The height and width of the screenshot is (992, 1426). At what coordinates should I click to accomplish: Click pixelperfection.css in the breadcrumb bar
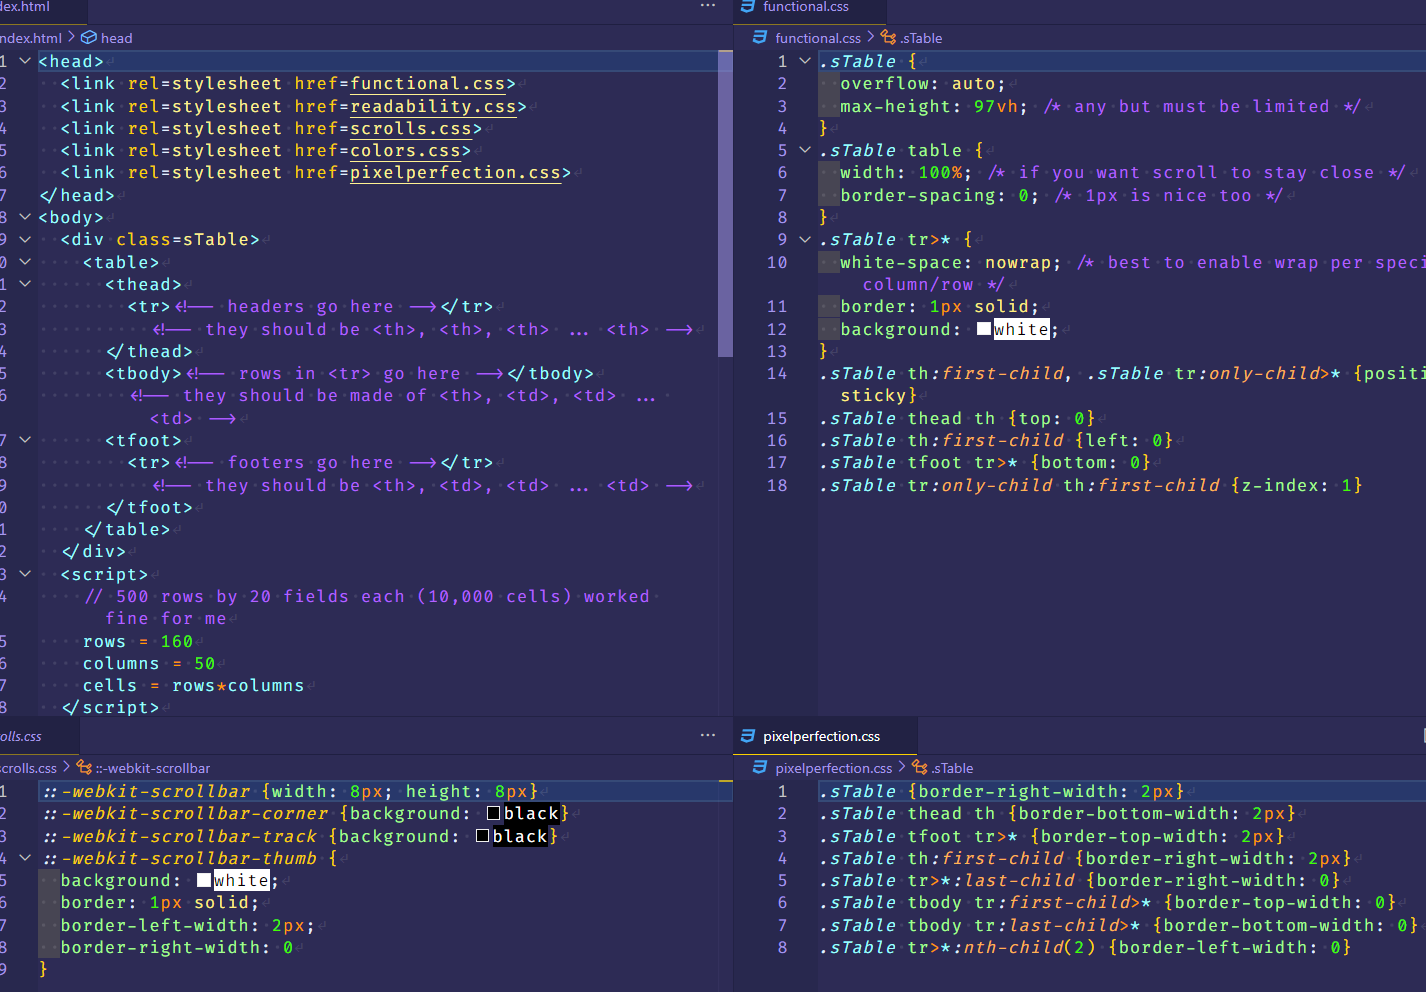[x=833, y=768]
